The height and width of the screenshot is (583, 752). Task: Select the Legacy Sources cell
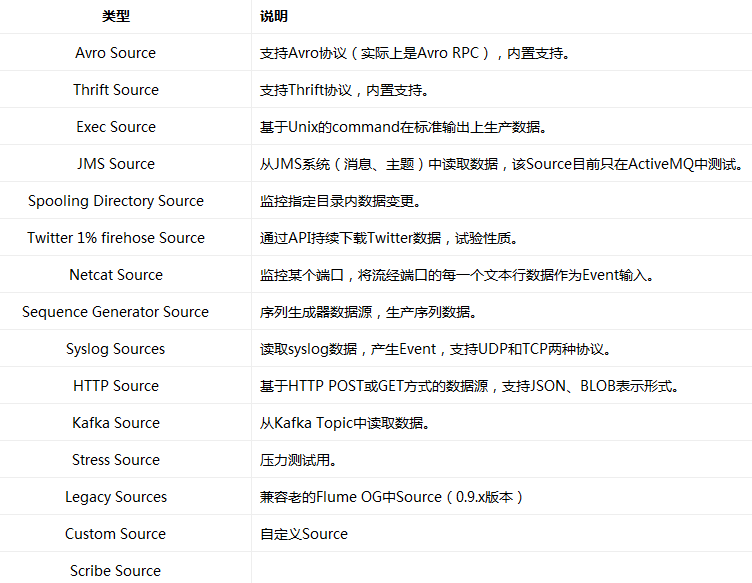116,497
